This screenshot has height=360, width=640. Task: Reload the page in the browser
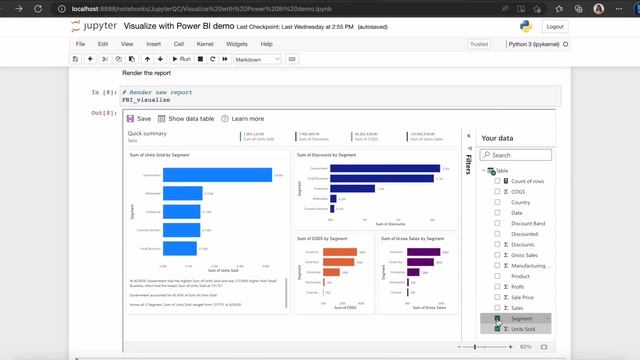[38, 9]
